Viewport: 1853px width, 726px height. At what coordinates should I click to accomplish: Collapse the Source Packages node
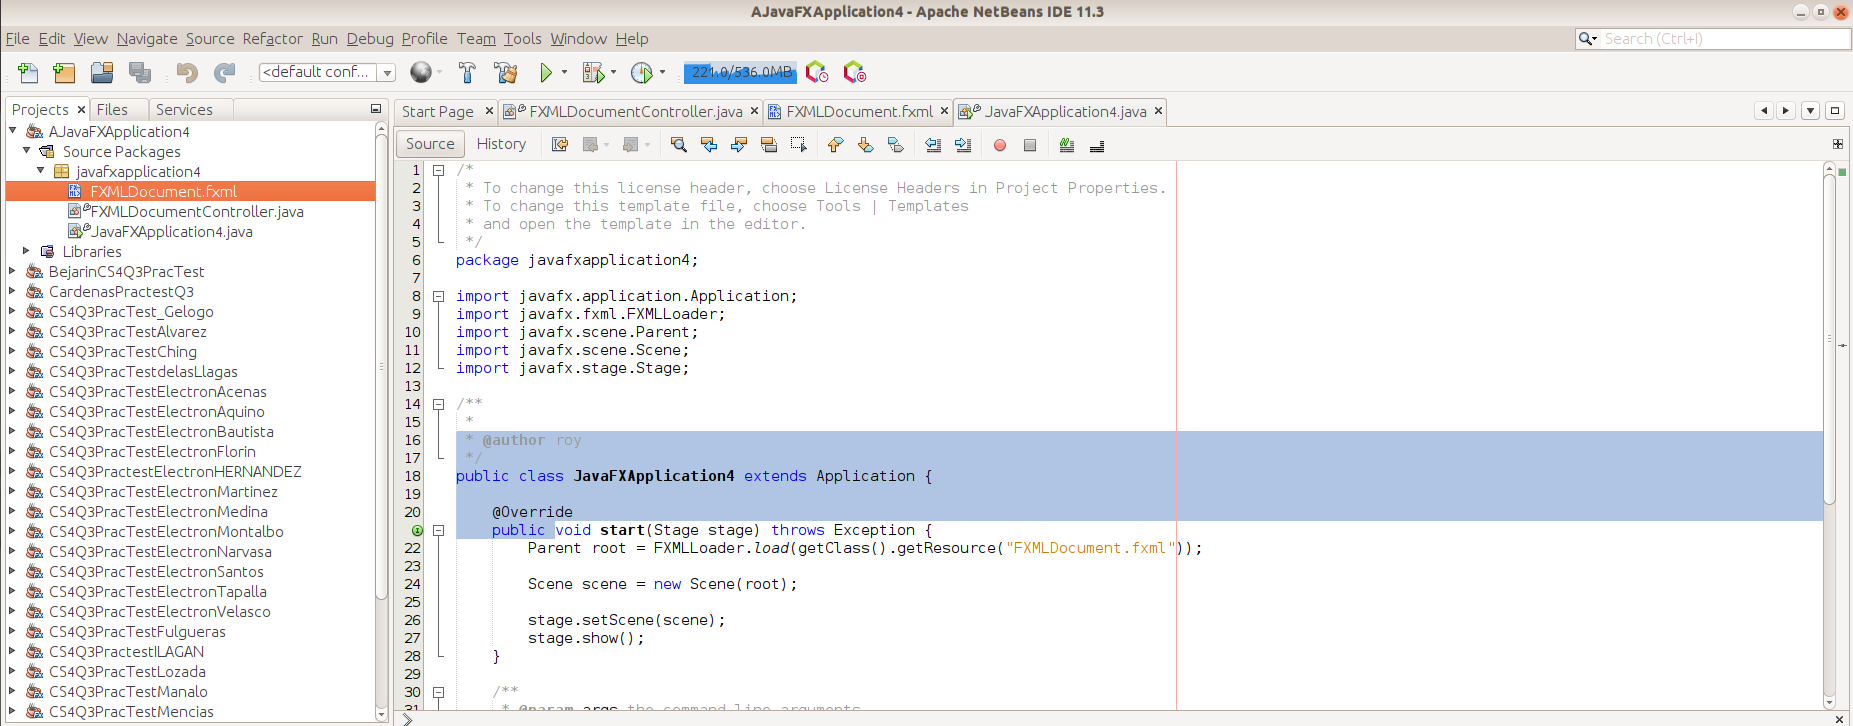point(27,151)
